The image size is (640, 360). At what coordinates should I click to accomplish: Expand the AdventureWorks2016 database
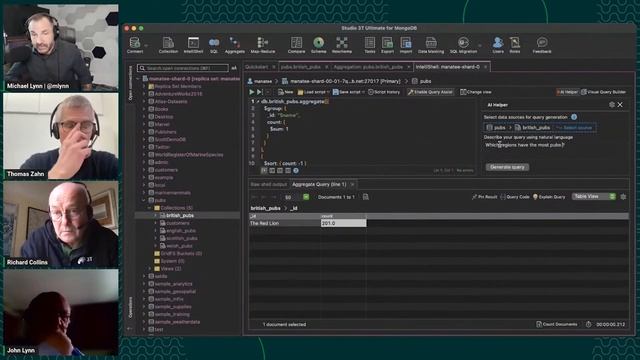pos(144,94)
